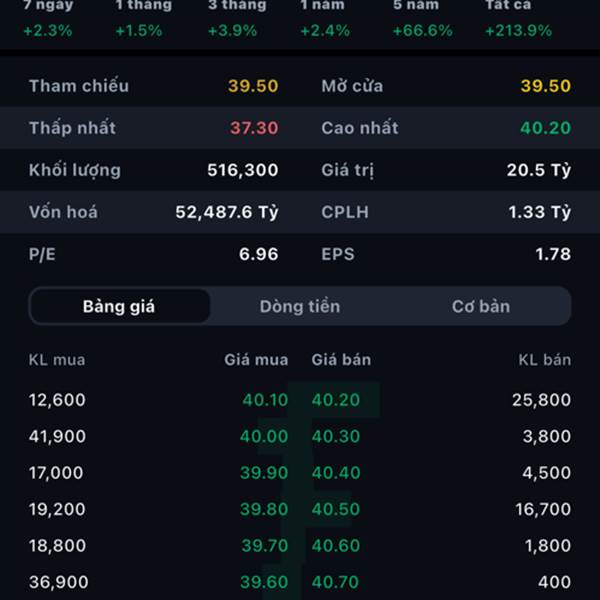Tap the 39.60 bid price

(x=265, y=582)
